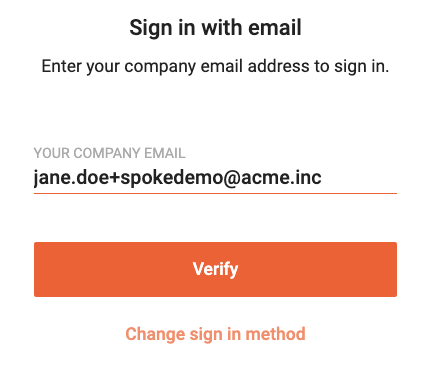This screenshot has height=367, width=432.
Task: Click the YOUR COMPANY EMAIL label
Action: [109, 153]
